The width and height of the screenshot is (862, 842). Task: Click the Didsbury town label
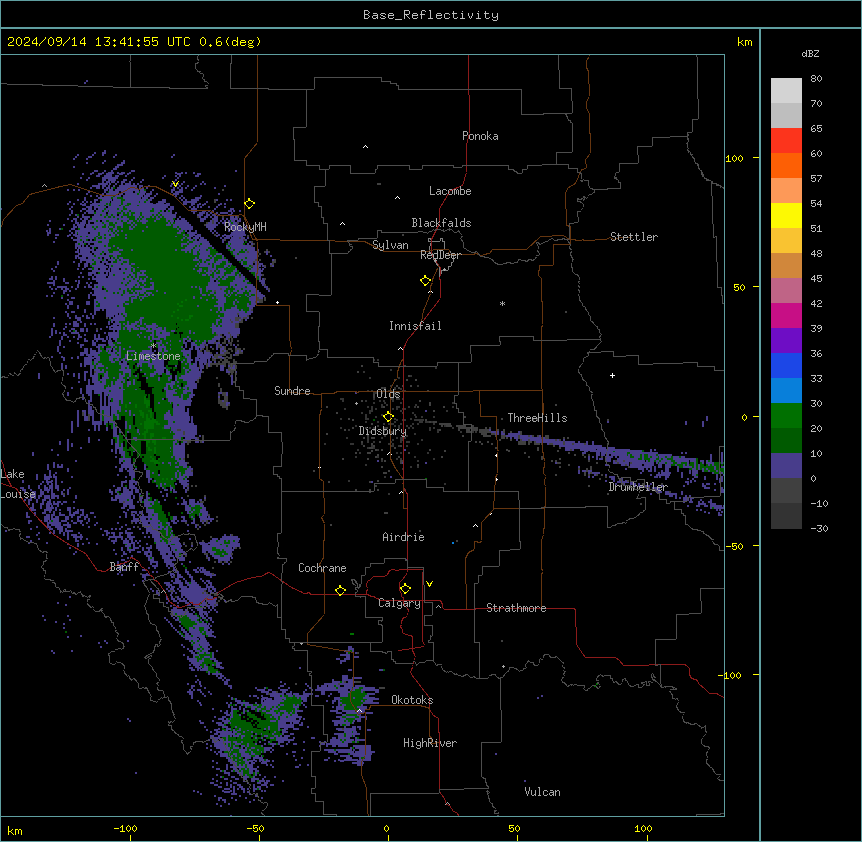[383, 431]
